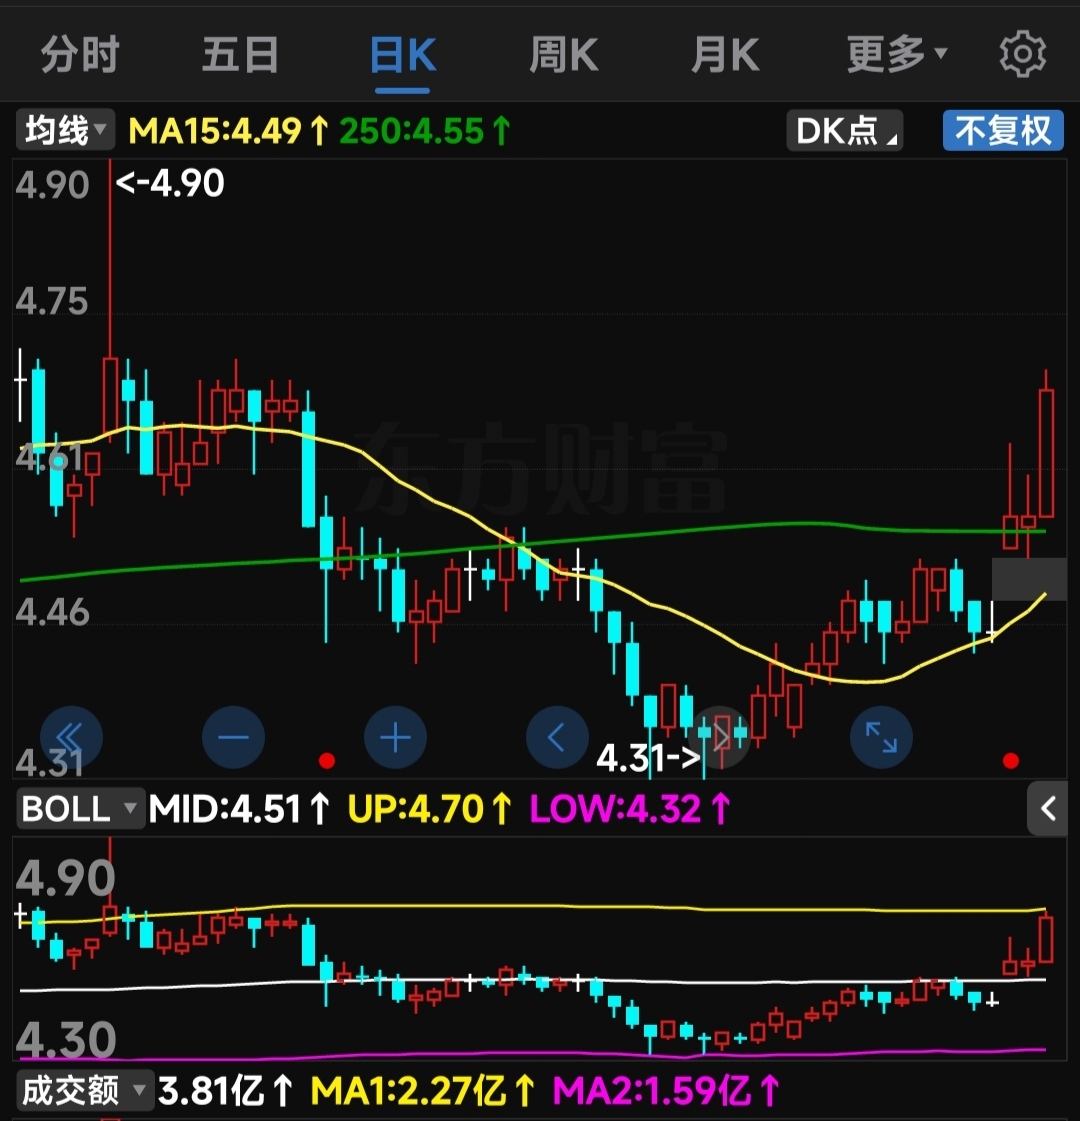Tap the 3.81亿 turnover value
1080x1121 pixels.
click(x=226, y=1091)
